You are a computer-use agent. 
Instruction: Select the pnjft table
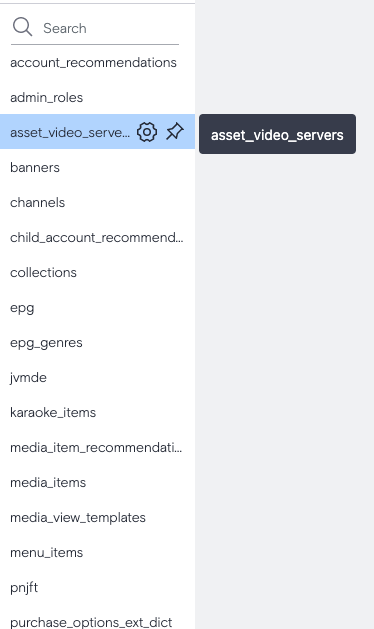[x=98, y=587]
